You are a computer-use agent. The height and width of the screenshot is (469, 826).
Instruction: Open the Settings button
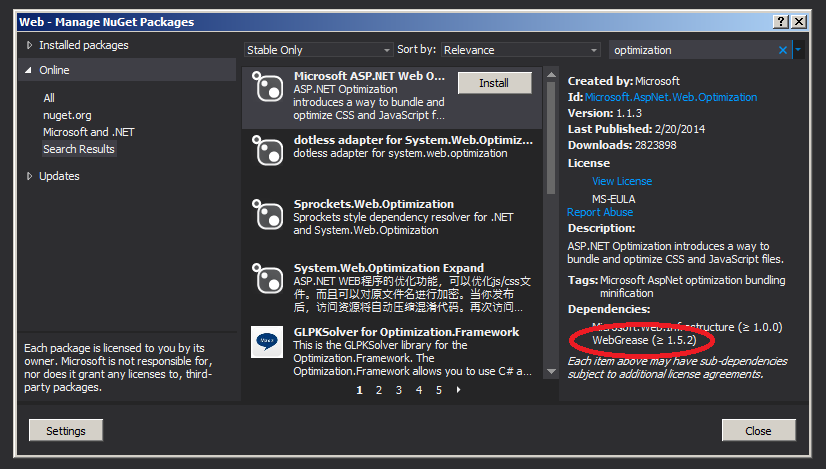pyautogui.click(x=66, y=431)
